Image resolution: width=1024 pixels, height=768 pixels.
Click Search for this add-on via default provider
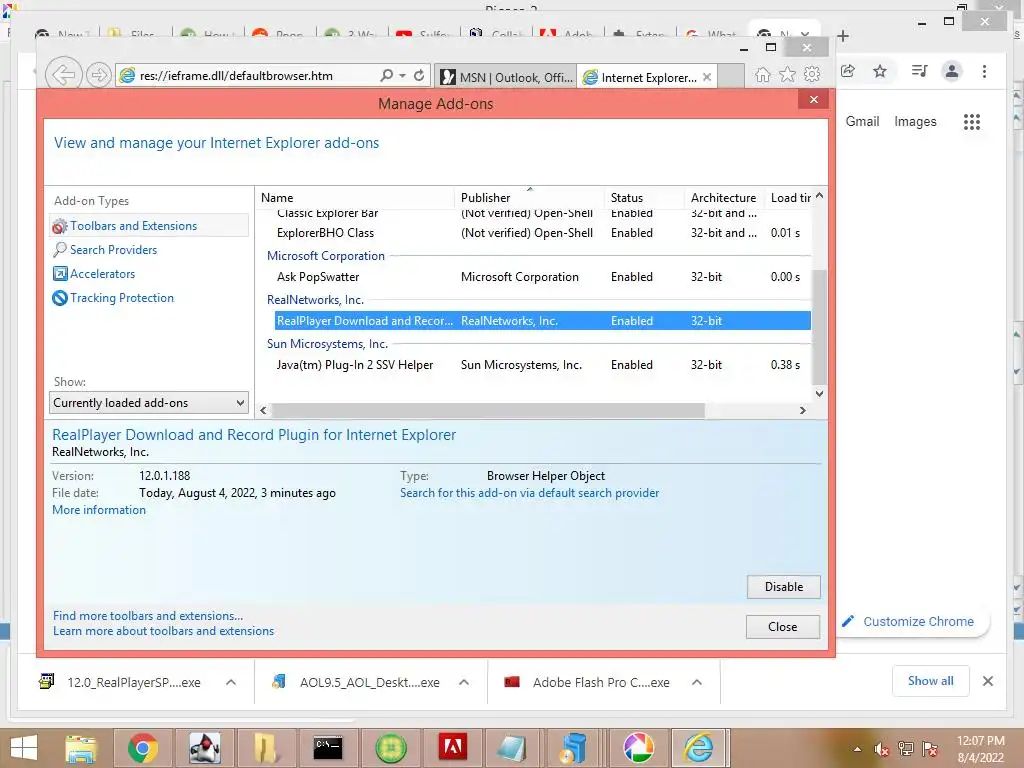point(530,493)
